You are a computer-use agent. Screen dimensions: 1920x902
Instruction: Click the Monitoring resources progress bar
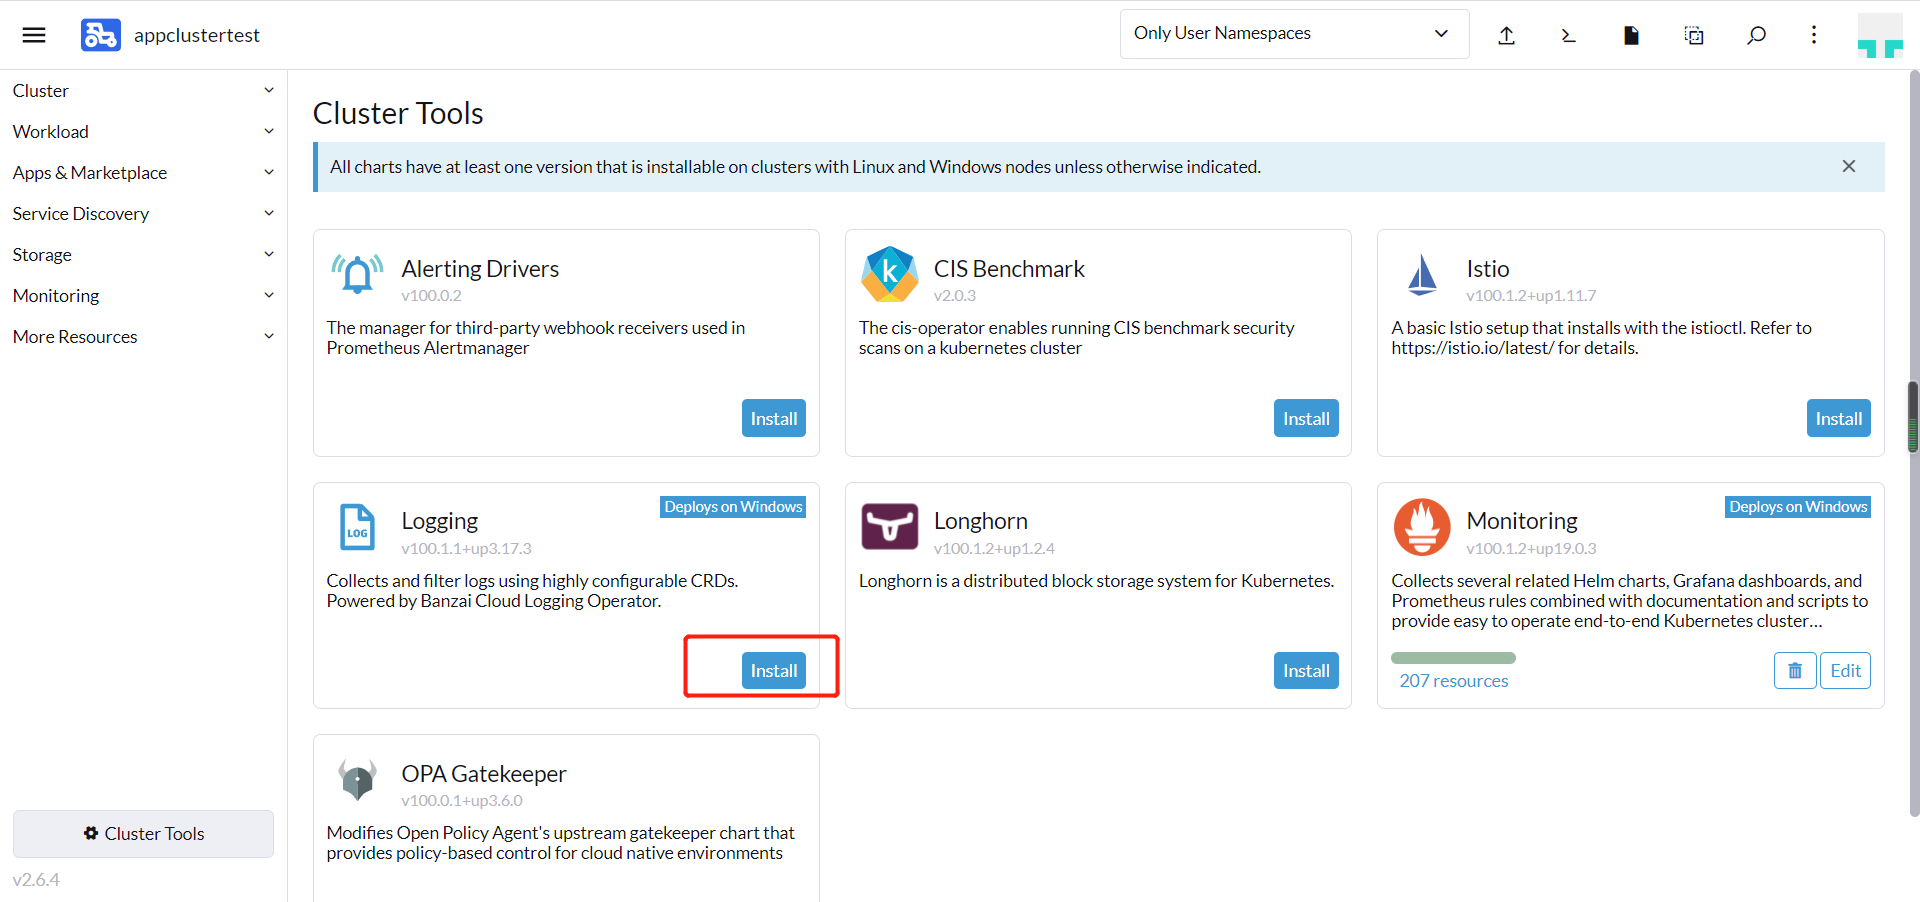(x=1453, y=658)
